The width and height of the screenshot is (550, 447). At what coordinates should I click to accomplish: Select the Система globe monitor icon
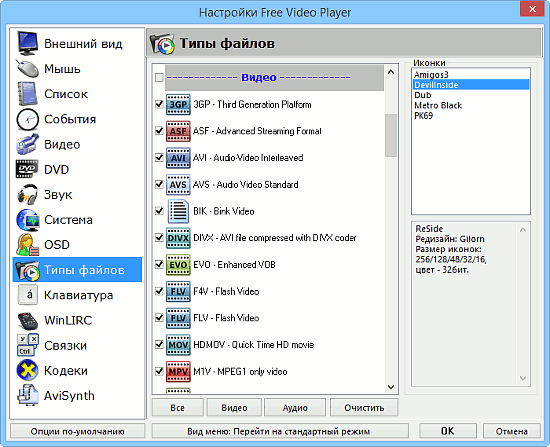tap(27, 220)
